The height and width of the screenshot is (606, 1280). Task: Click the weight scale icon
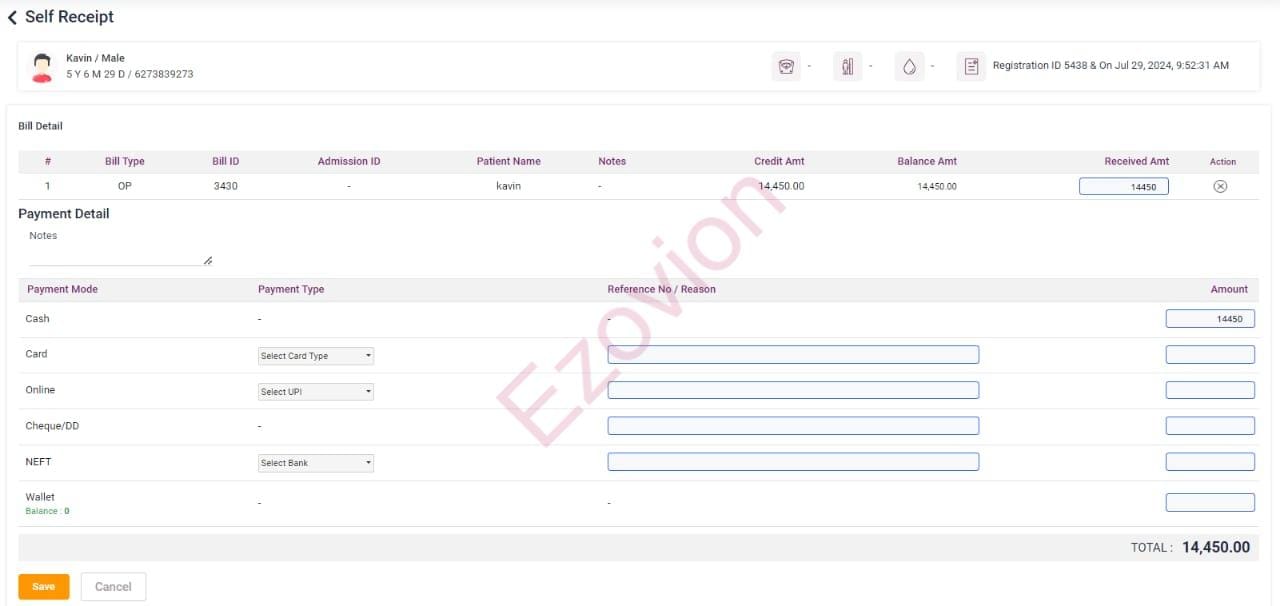(x=786, y=67)
